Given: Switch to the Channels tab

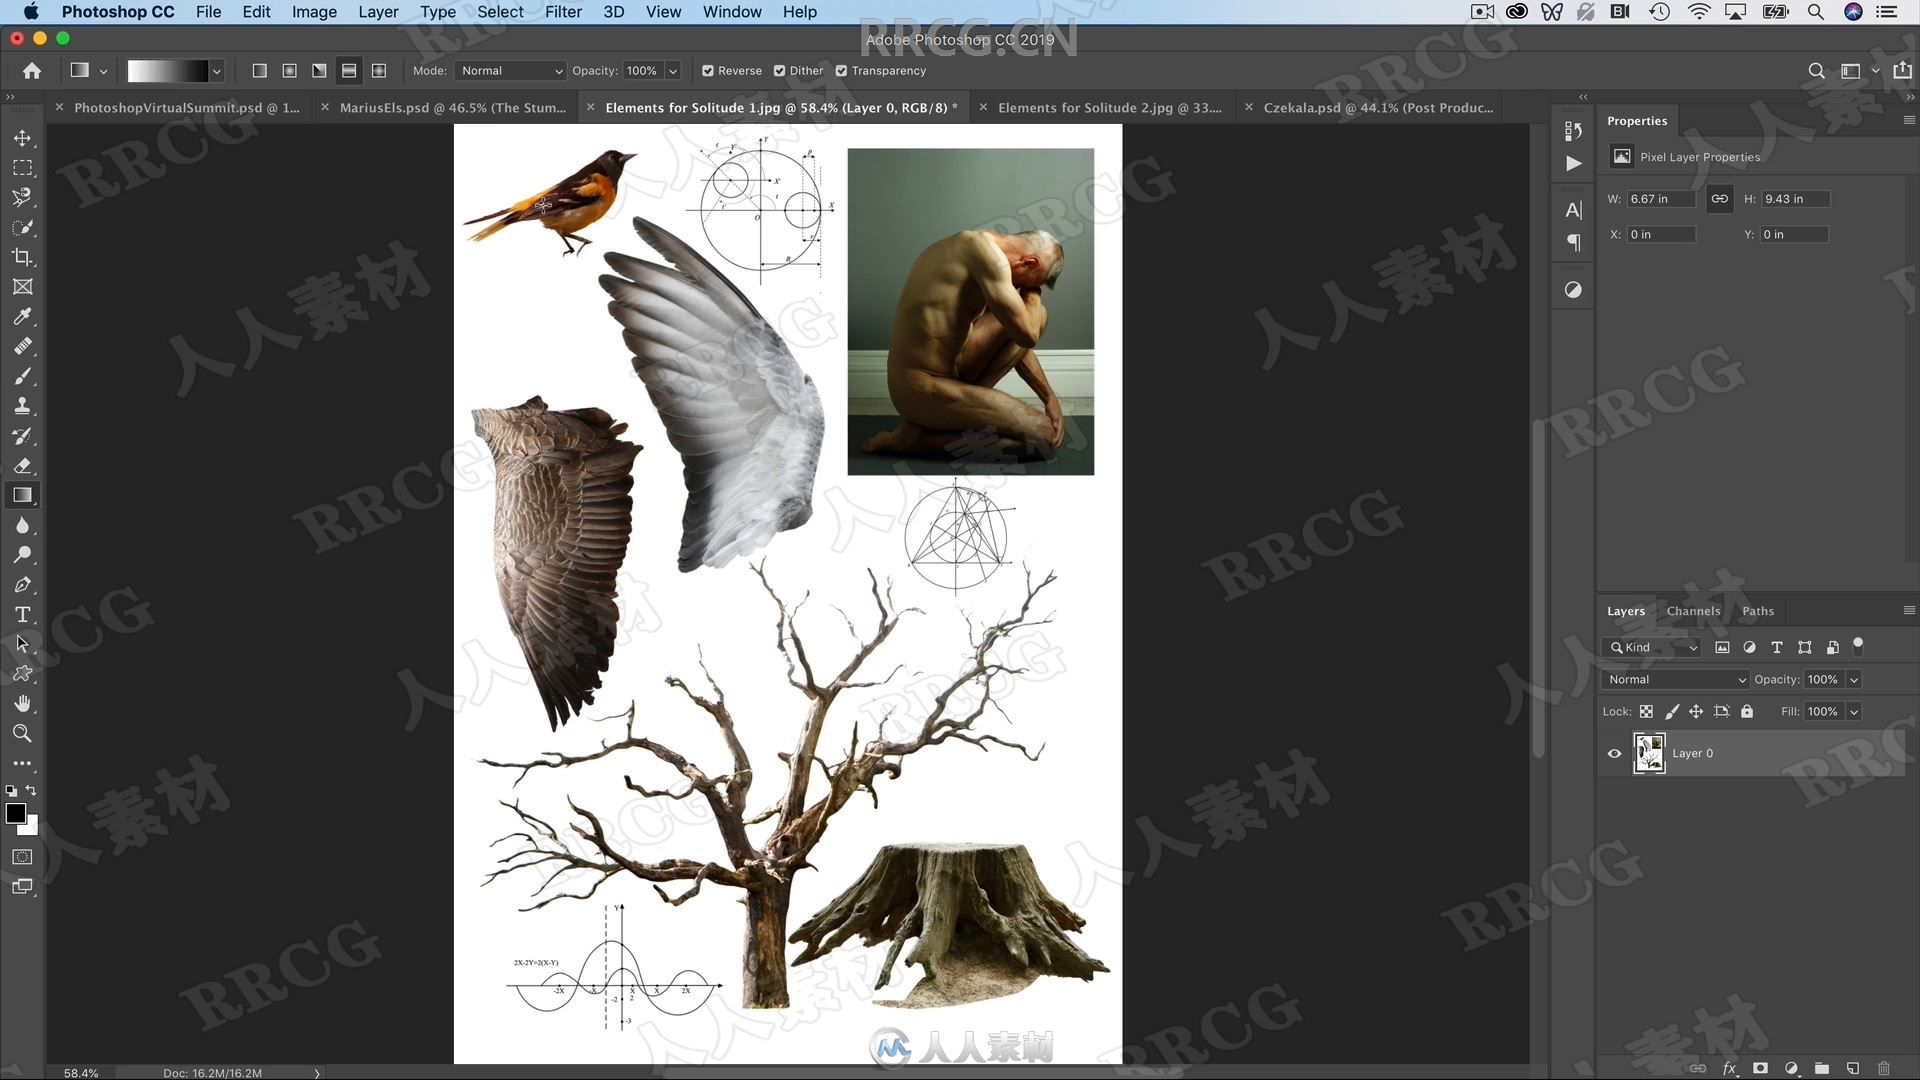Looking at the screenshot, I should 1695,609.
